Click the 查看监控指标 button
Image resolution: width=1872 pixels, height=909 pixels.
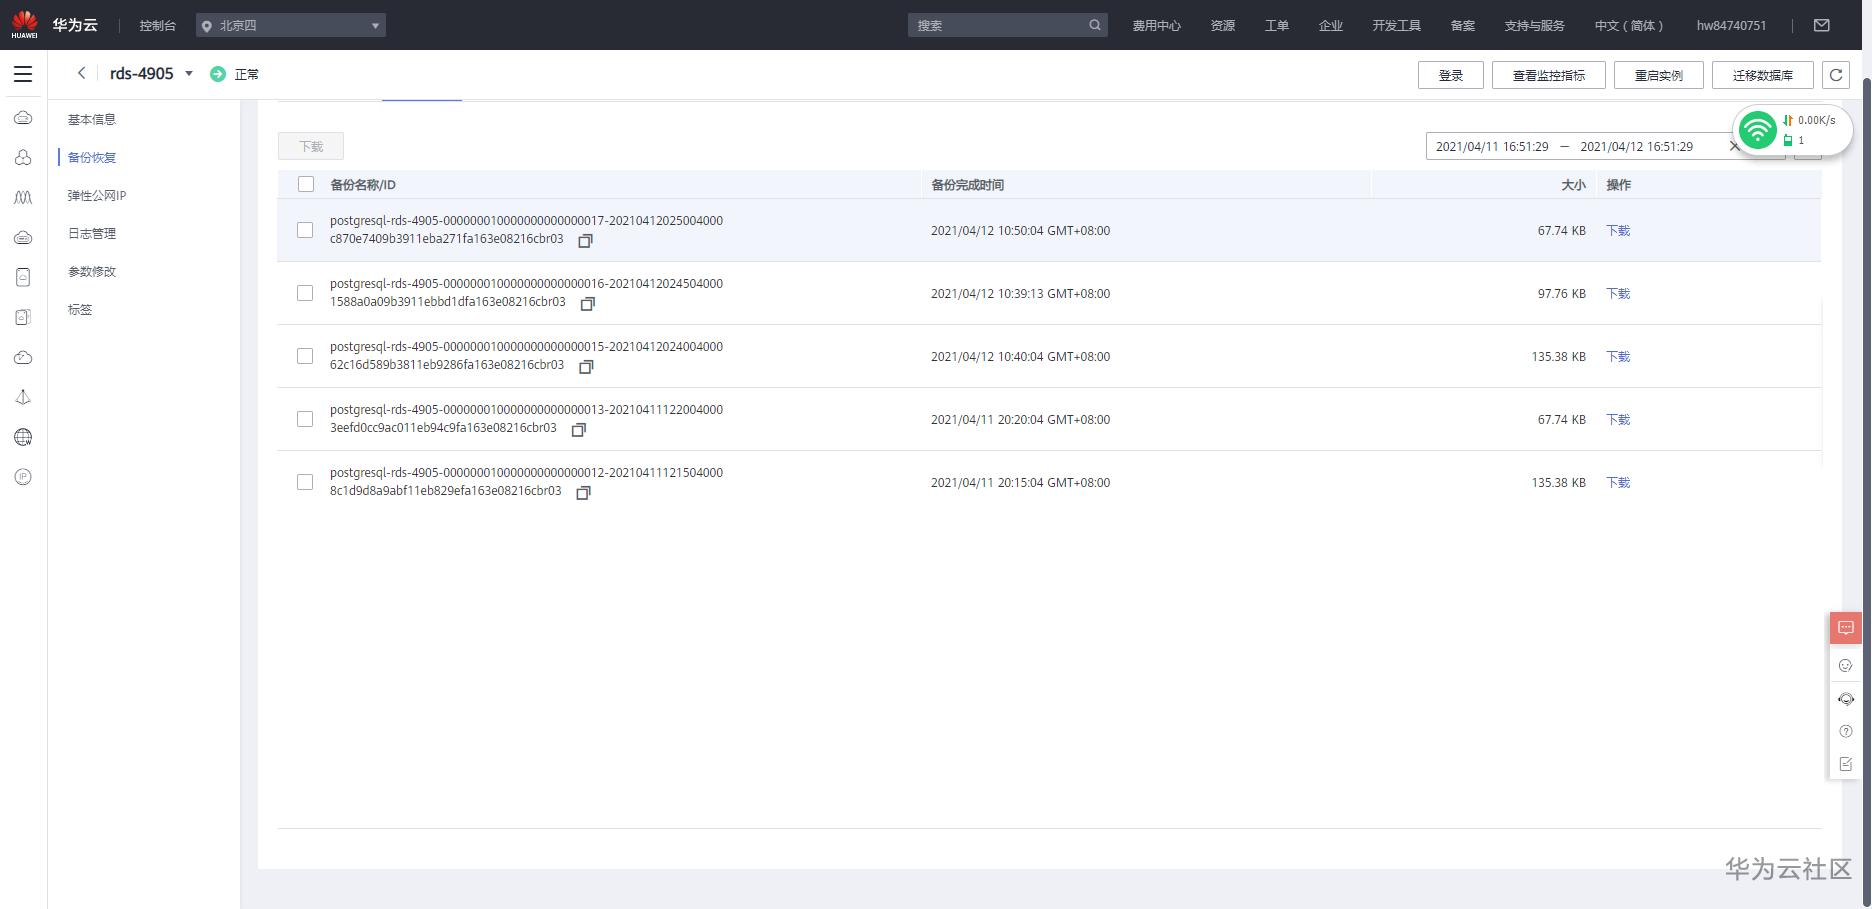point(1549,75)
